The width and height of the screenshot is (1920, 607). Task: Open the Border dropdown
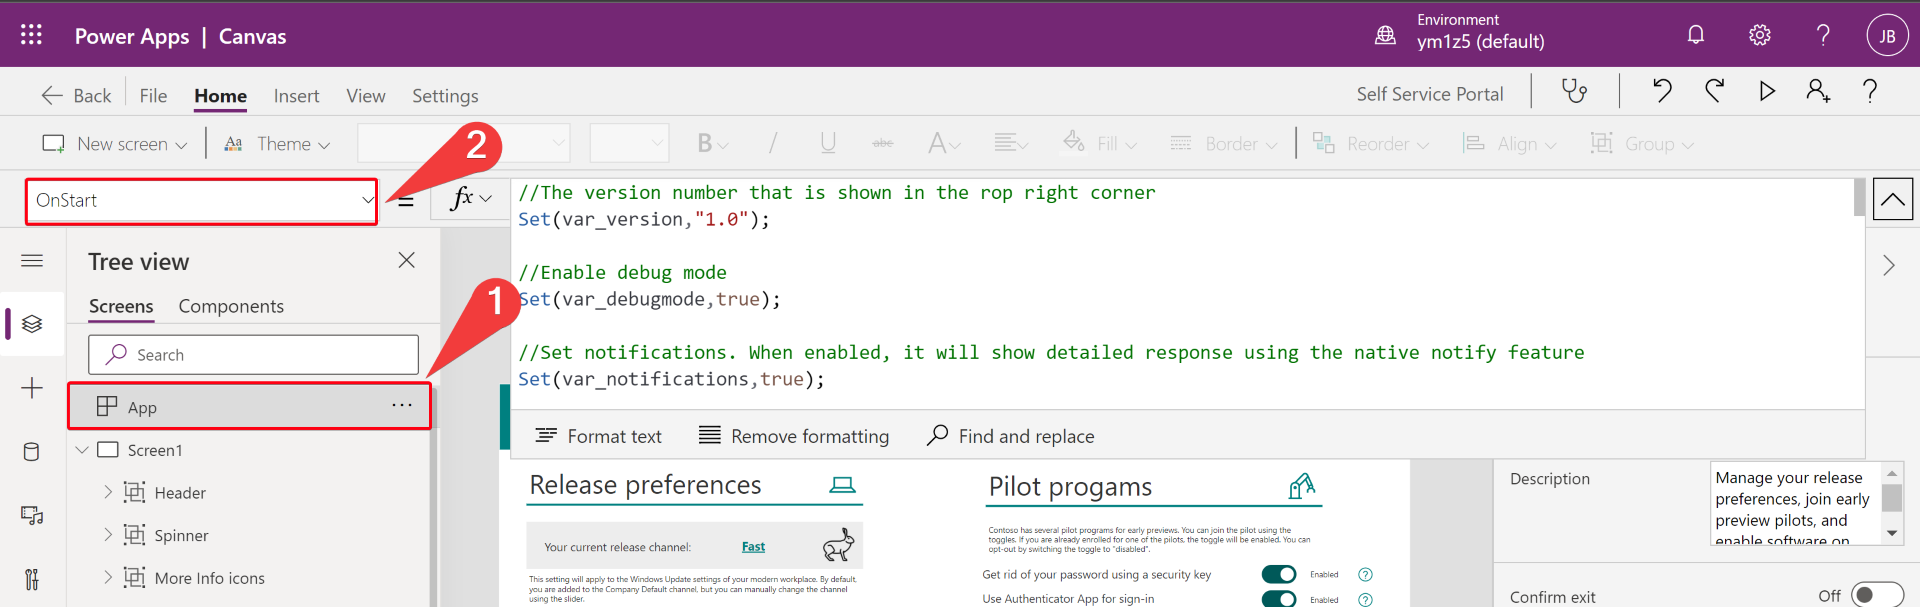[1224, 143]
